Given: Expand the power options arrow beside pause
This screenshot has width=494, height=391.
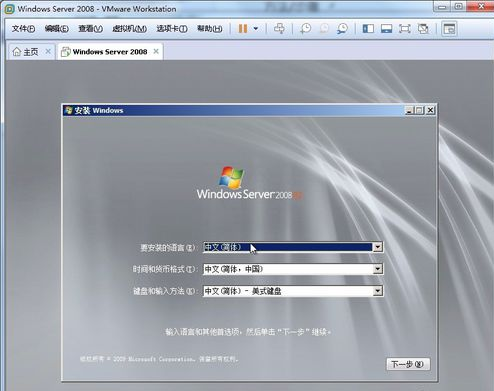Looking at the screenshot, I should point(256,29).
